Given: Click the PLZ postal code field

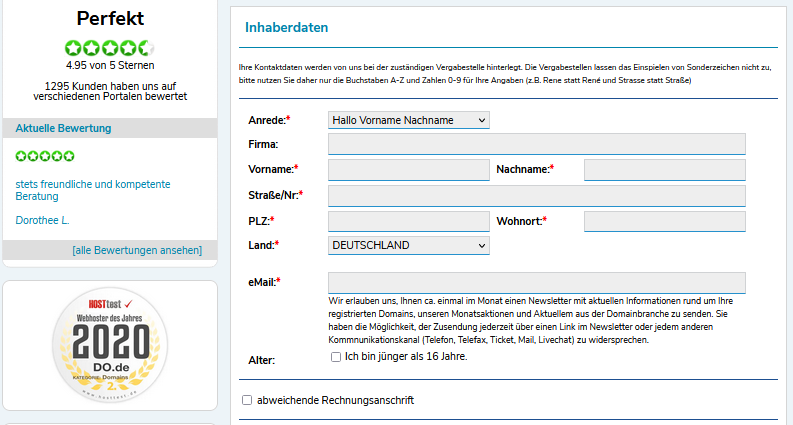Looking at the screenshot, I should point(409,222).
